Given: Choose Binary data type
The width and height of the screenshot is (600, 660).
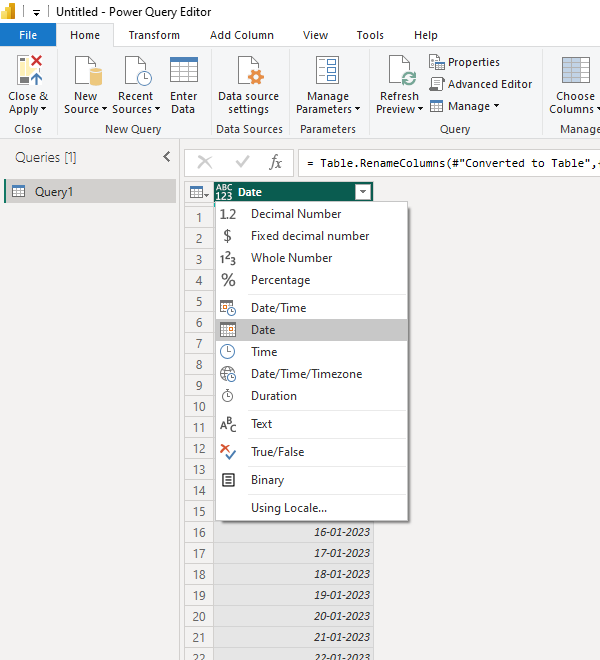Looking at the screenshot, I should coord(312,480).
